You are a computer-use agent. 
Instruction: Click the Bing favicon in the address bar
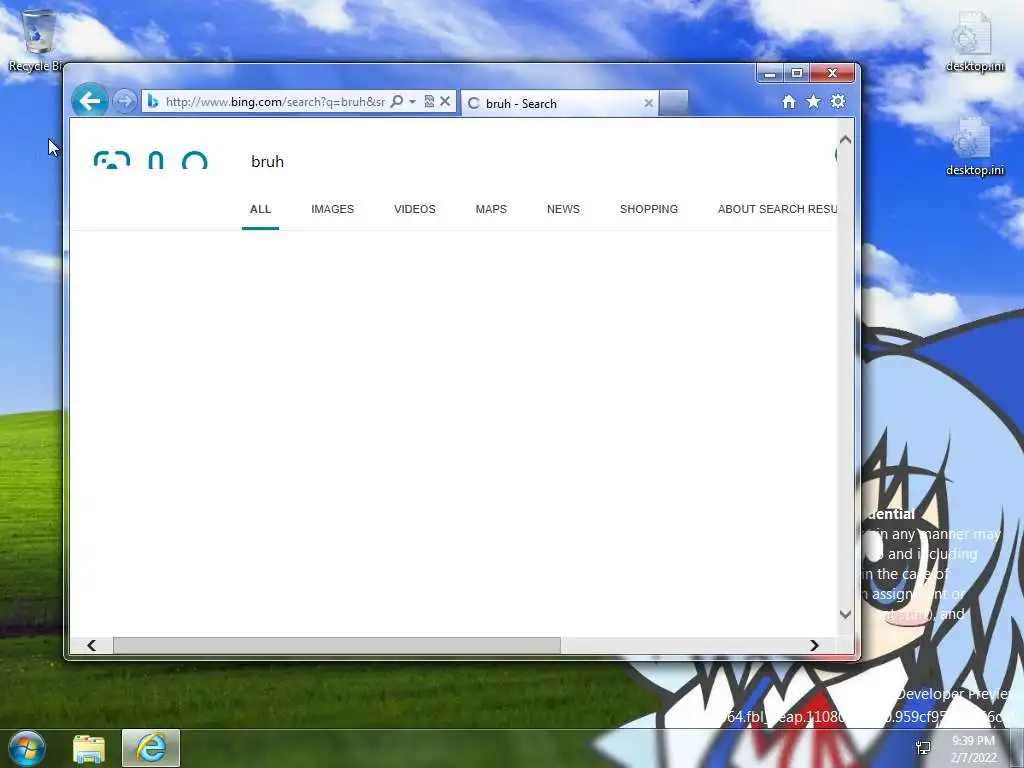coord(153,101)
